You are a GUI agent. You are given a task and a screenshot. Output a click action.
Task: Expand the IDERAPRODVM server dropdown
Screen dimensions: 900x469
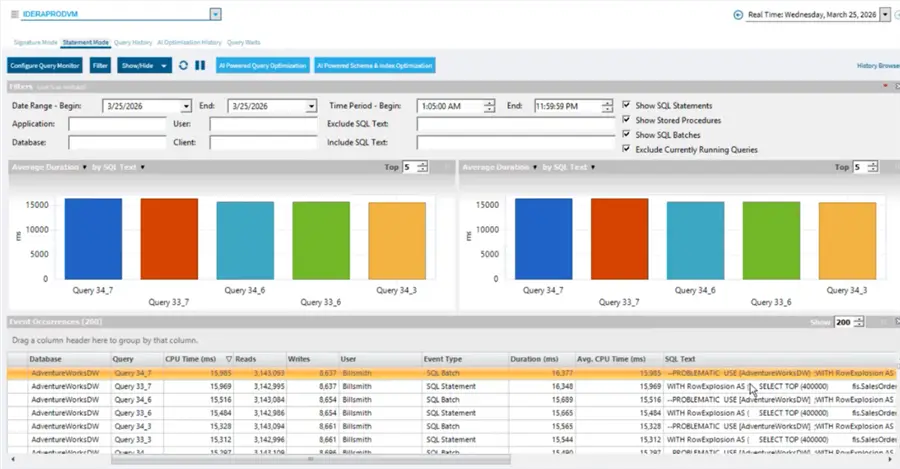(x=215, y=14)
